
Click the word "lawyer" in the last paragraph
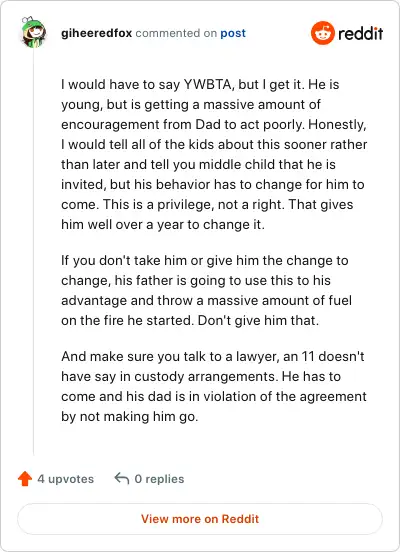coord(258,357)
